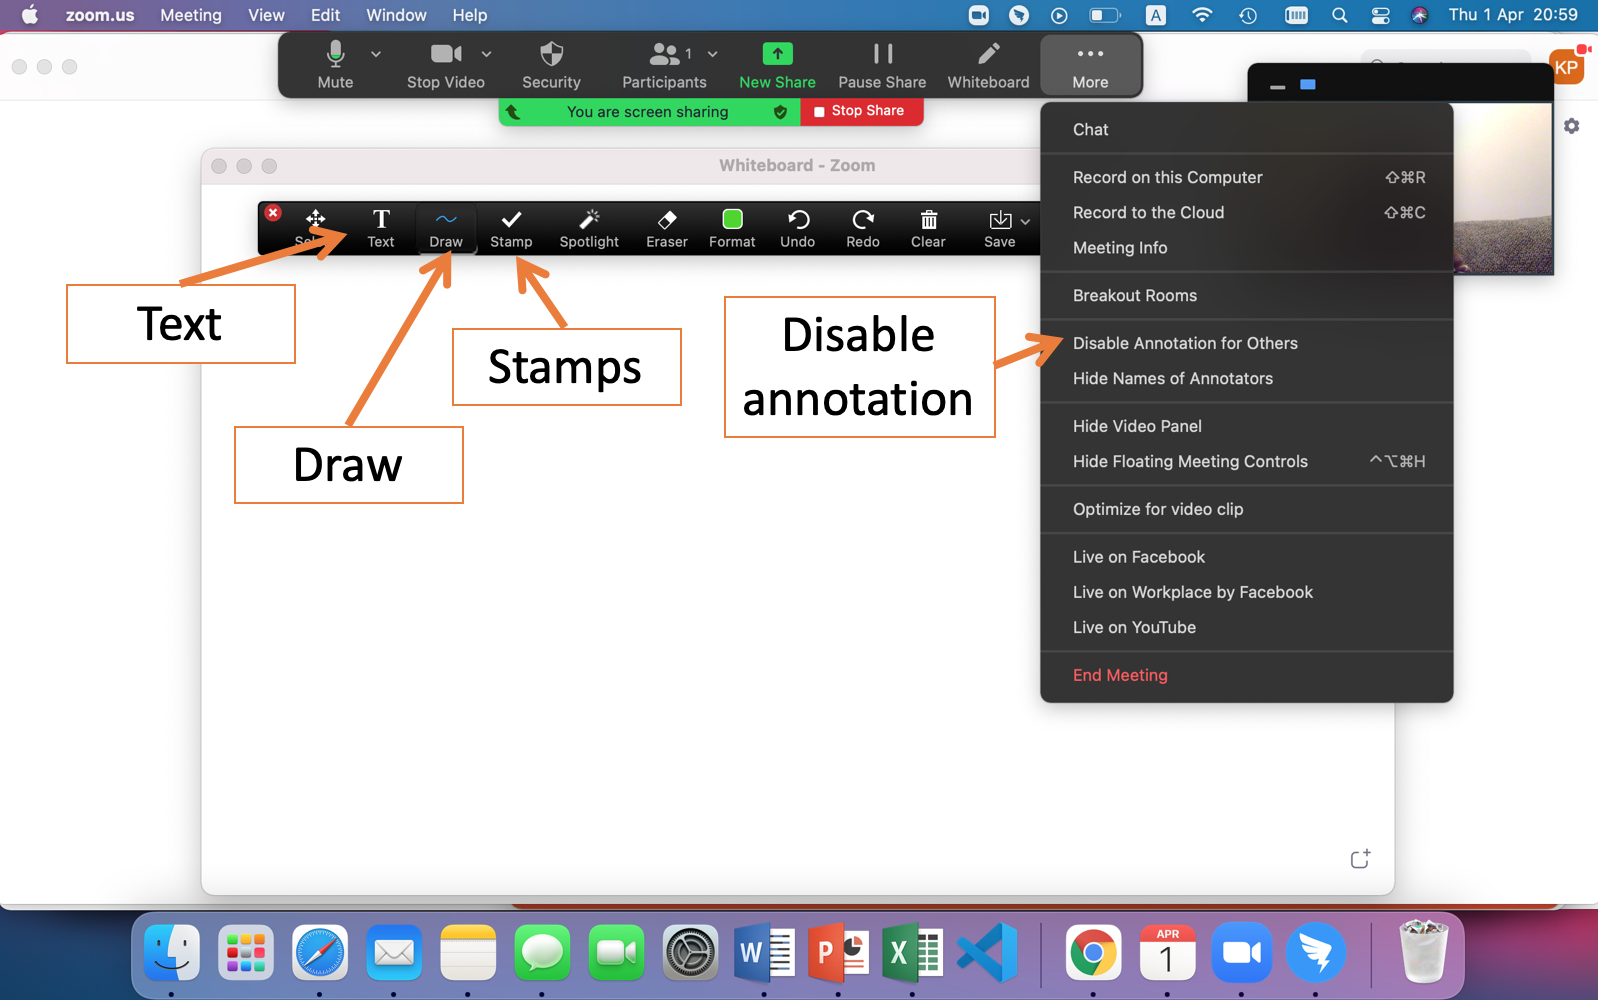Click End Meeting in red
This screenshot has width=1598, height=1000.
1246,676
